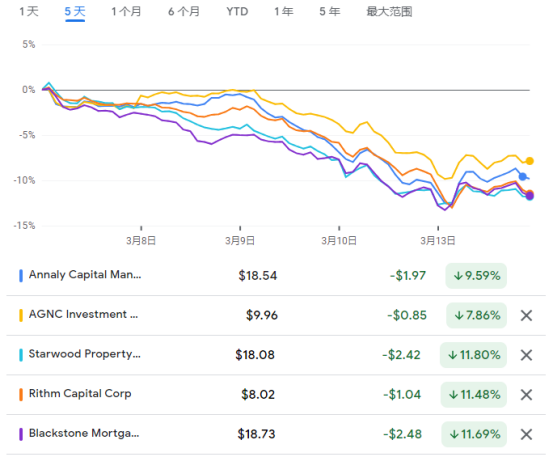
Task: Select the YTD range tab
Action: 237,12
